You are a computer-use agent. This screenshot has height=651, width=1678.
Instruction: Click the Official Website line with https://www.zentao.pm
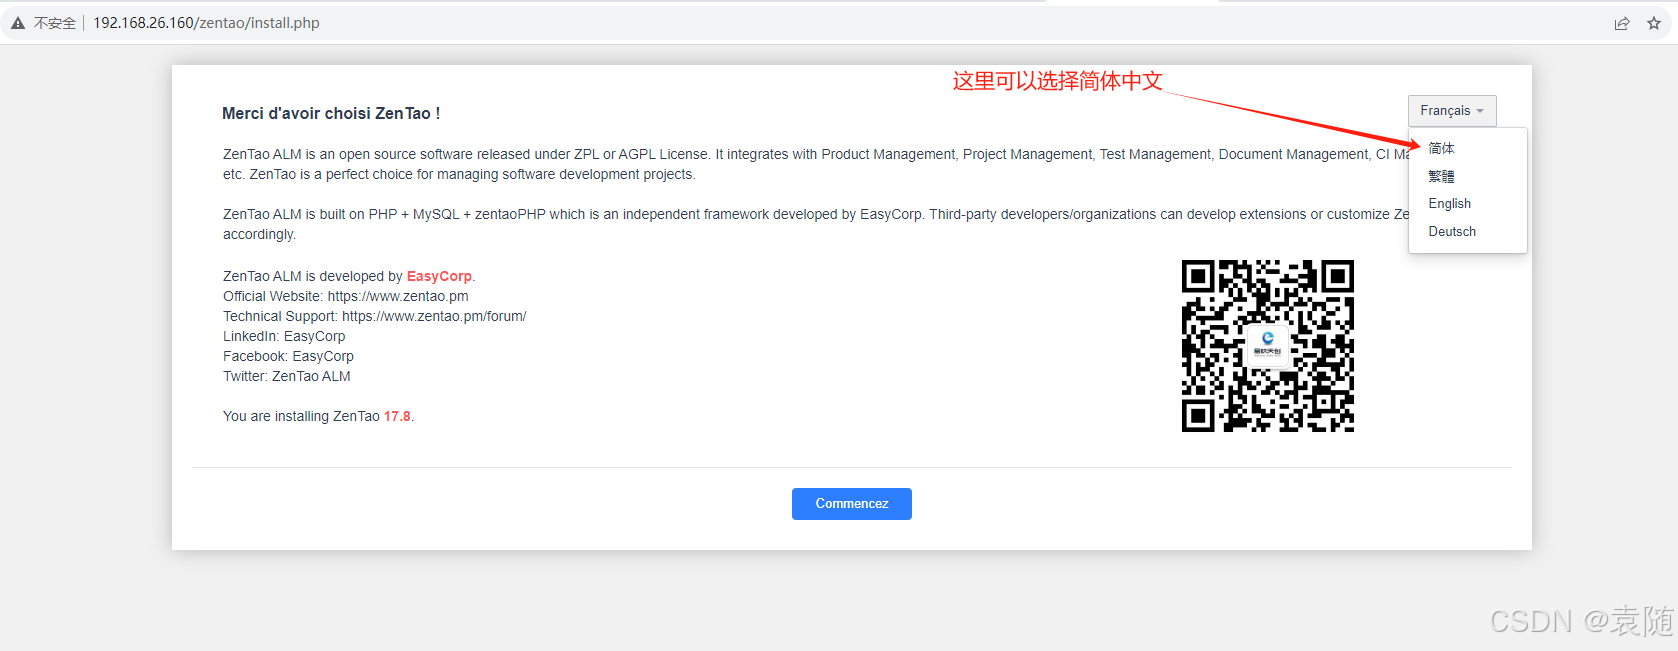[x=346, y=296]
